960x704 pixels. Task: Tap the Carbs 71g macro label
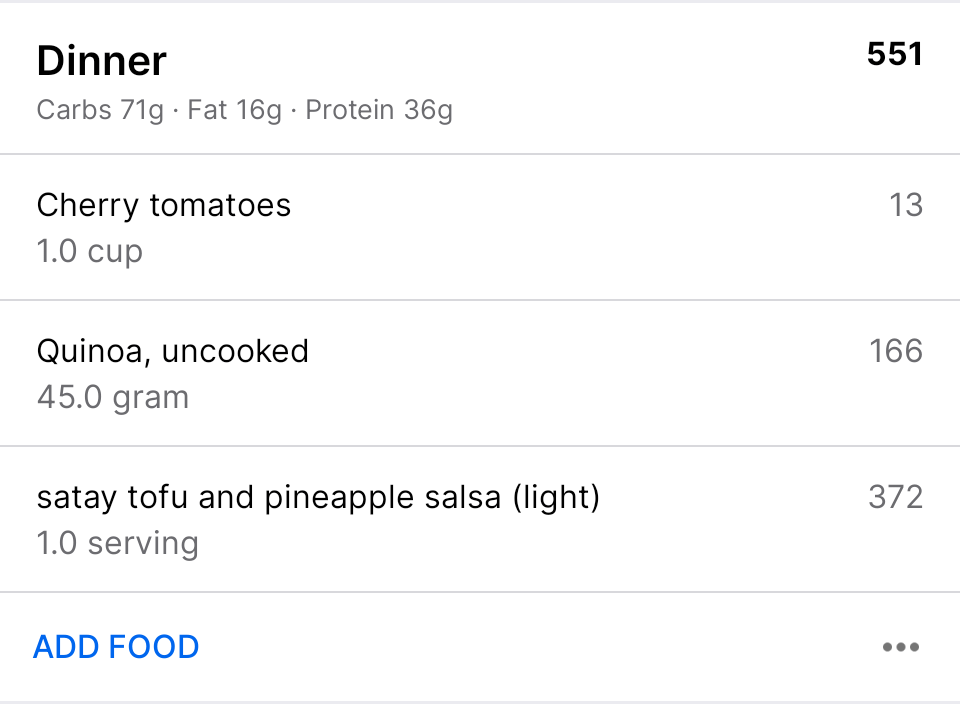(100, 110)
